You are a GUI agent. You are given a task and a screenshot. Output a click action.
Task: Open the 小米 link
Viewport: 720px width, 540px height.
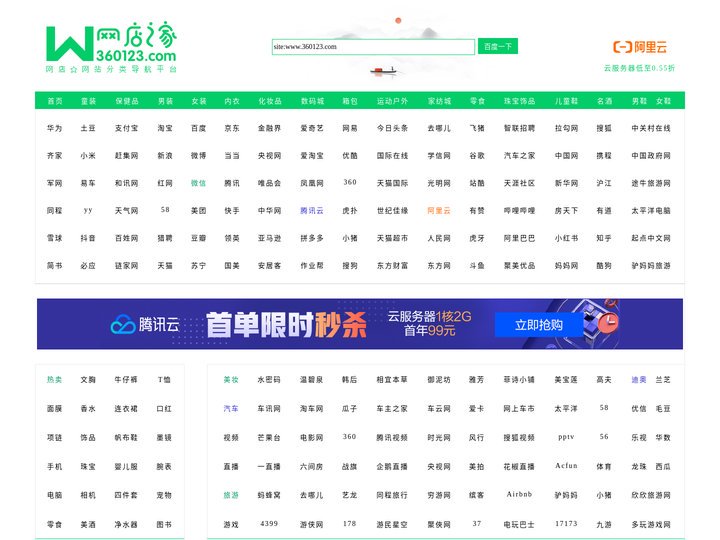(x=88, y=156)
